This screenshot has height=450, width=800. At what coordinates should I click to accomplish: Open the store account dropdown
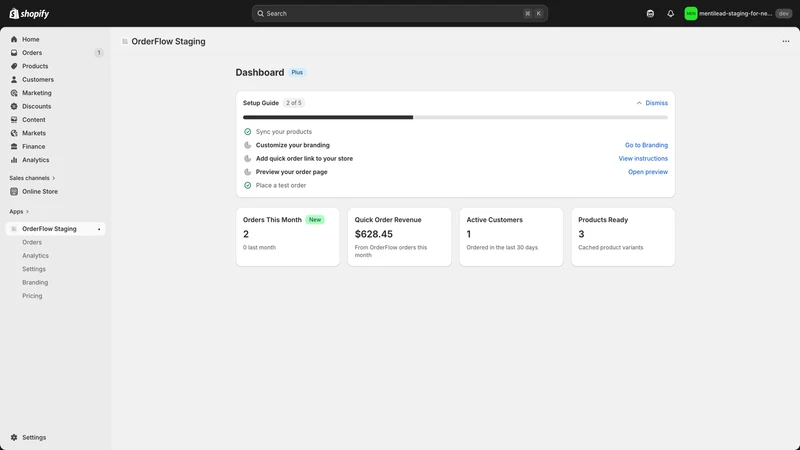pos(738,14)
